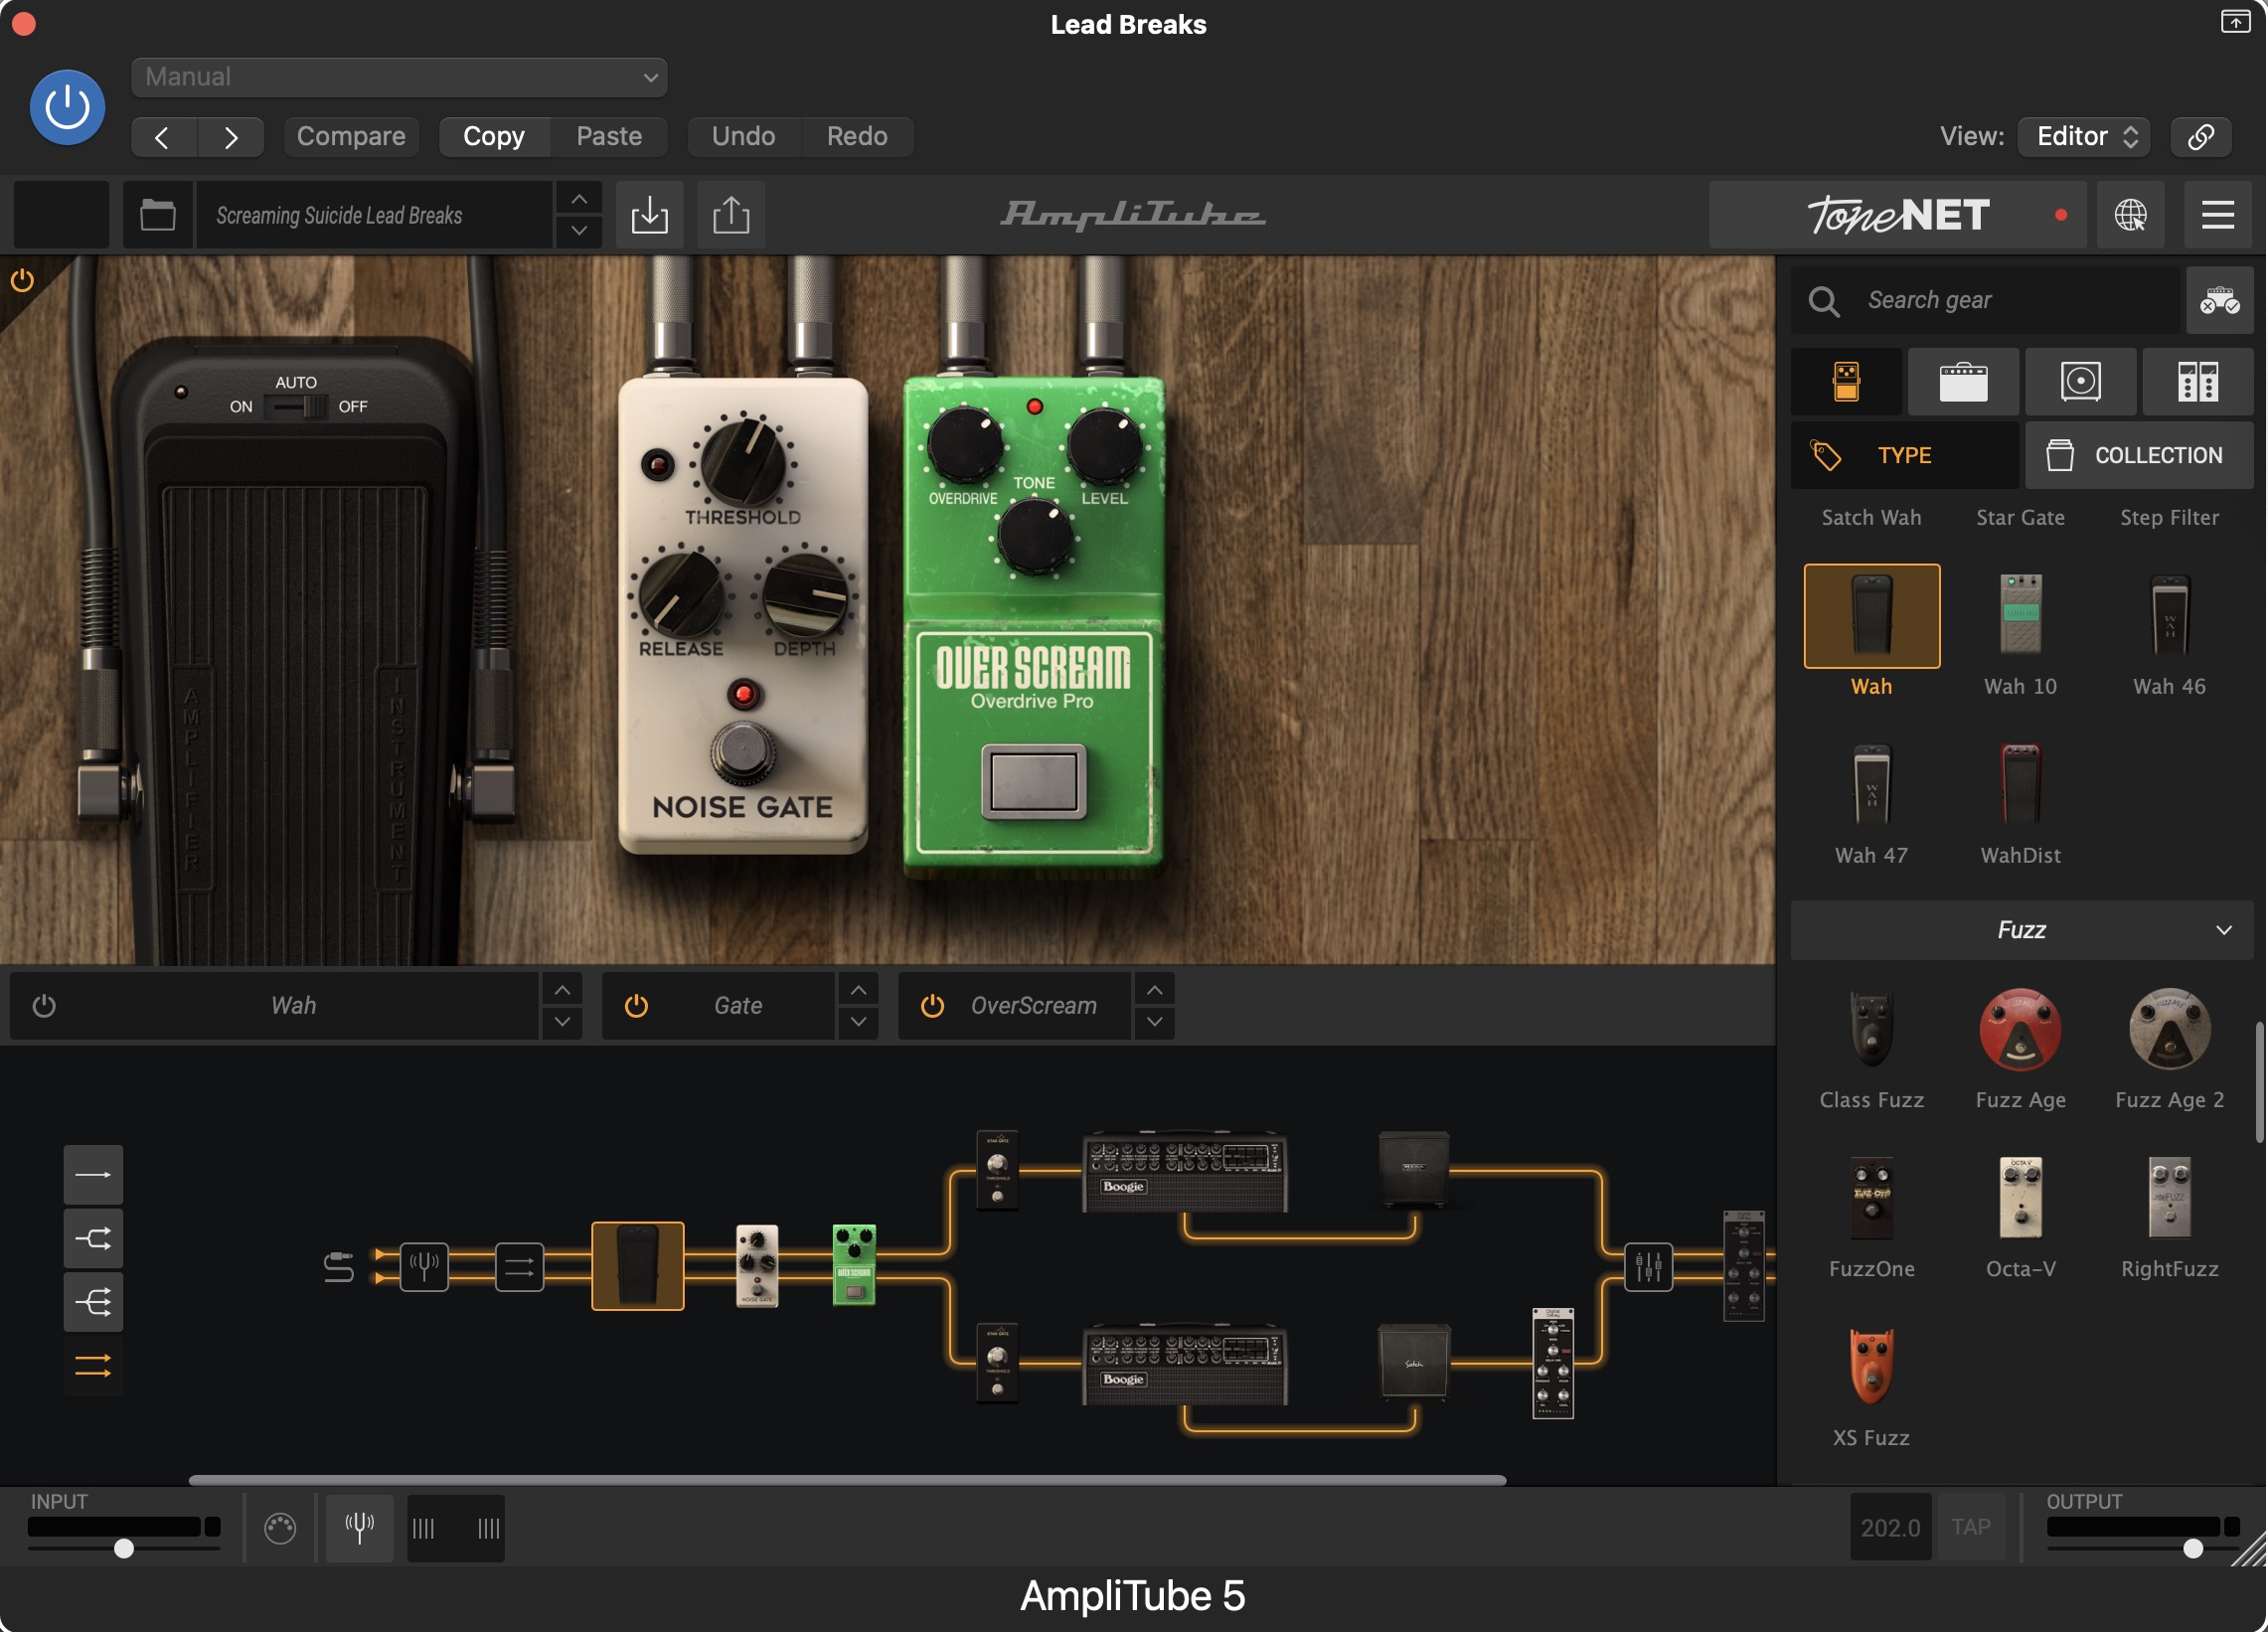Image resolution: width=2268 pixels, height=1632 pixels.
Task: Click the OverScream slot up arrow
Action: pos(1155,990)
